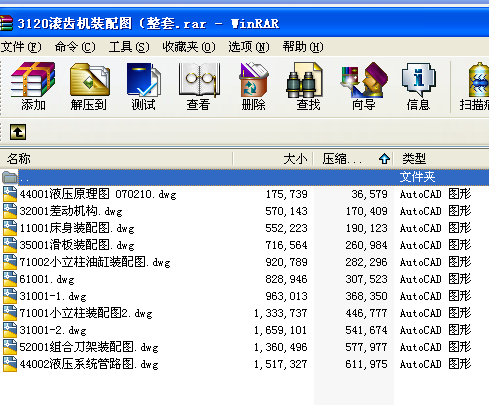Viewport: 489px width, 405px height.
Task: Click the file icon of 71002小立柱油缸装配图.dwg
Action: [x=10, y=262]
